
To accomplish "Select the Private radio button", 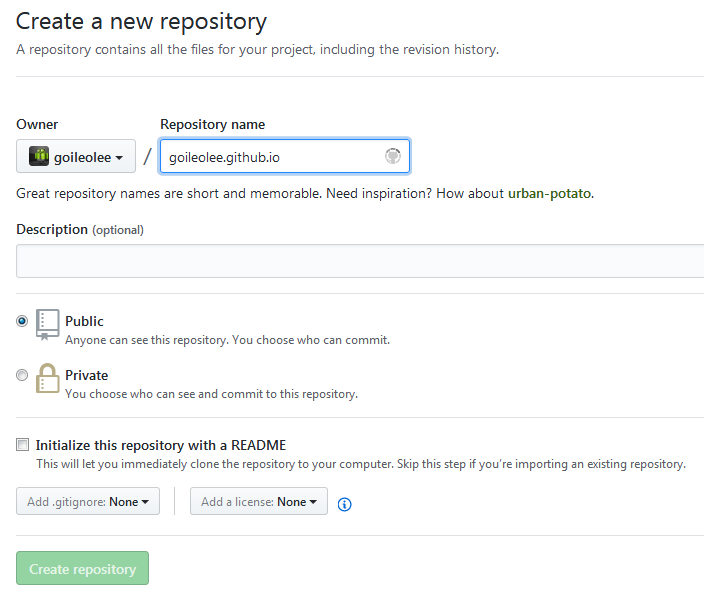I will [x=22, y=375].
